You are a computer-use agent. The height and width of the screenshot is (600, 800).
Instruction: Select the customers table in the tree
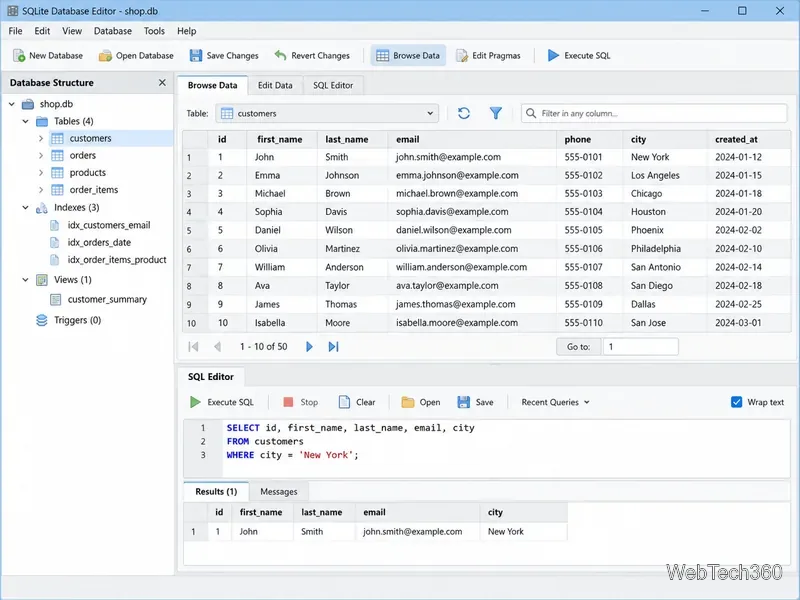[90, 138]
